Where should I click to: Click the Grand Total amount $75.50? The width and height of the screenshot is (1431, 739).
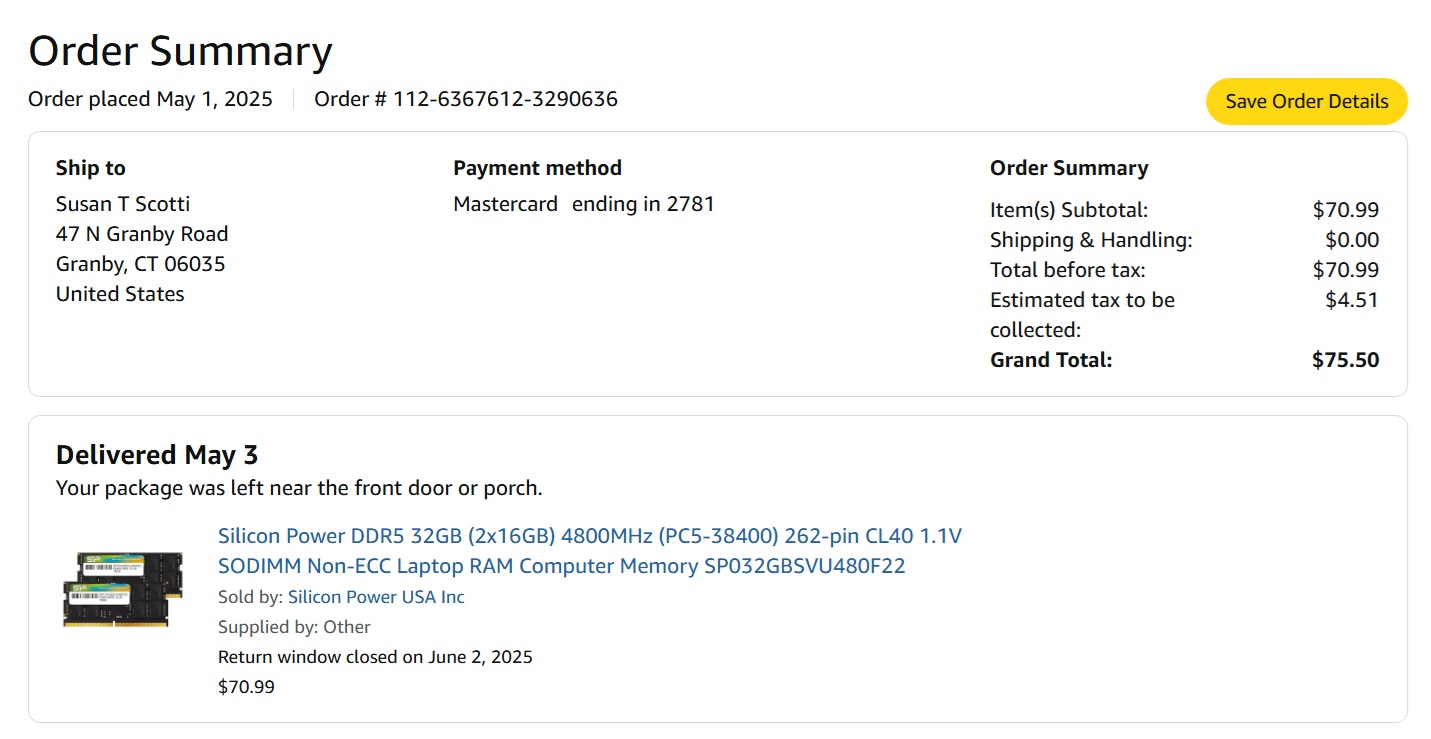coord(1345,360)
